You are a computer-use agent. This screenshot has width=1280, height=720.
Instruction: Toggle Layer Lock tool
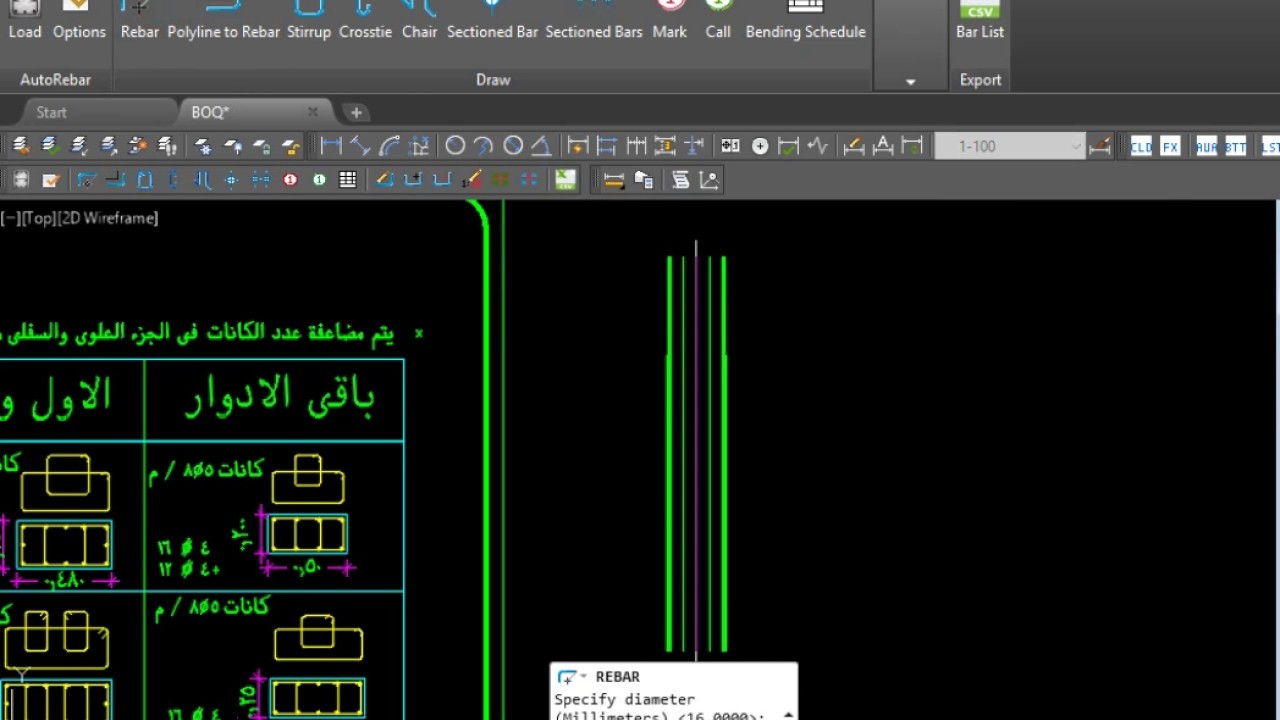tap(262, 146)
